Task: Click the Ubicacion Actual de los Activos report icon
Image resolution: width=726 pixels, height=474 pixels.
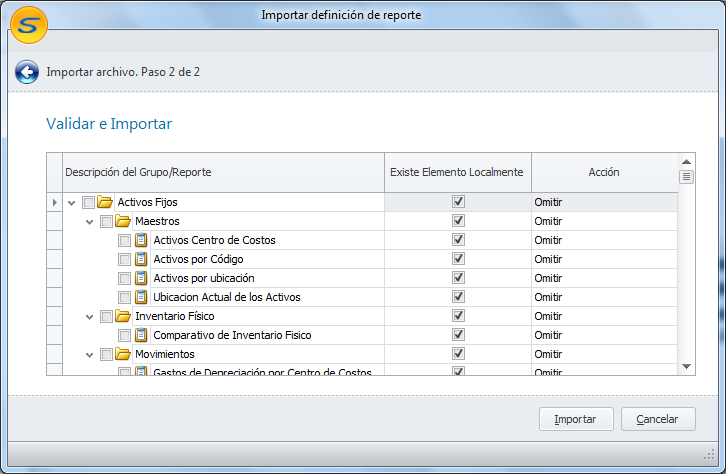Action: pyautogui.click(x=141, y=297)
